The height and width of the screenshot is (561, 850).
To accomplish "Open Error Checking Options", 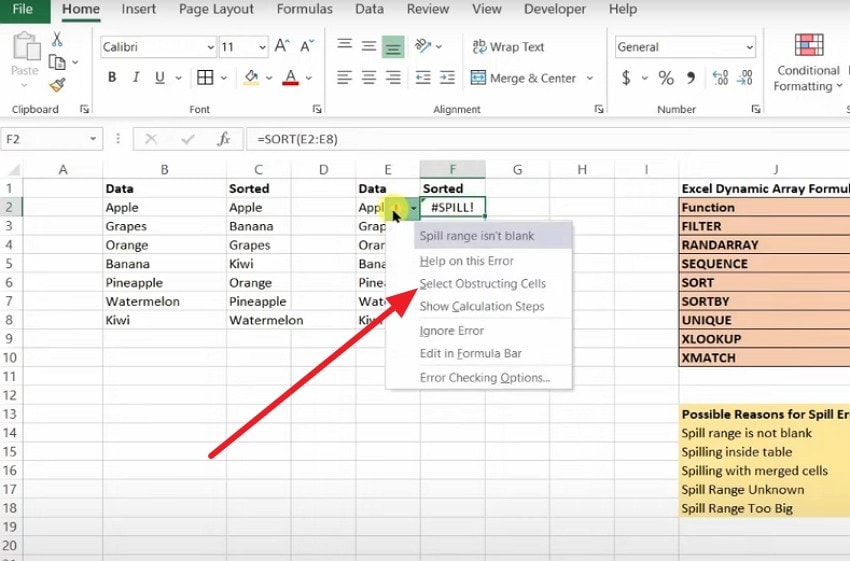I will click(x=485, y=378).
